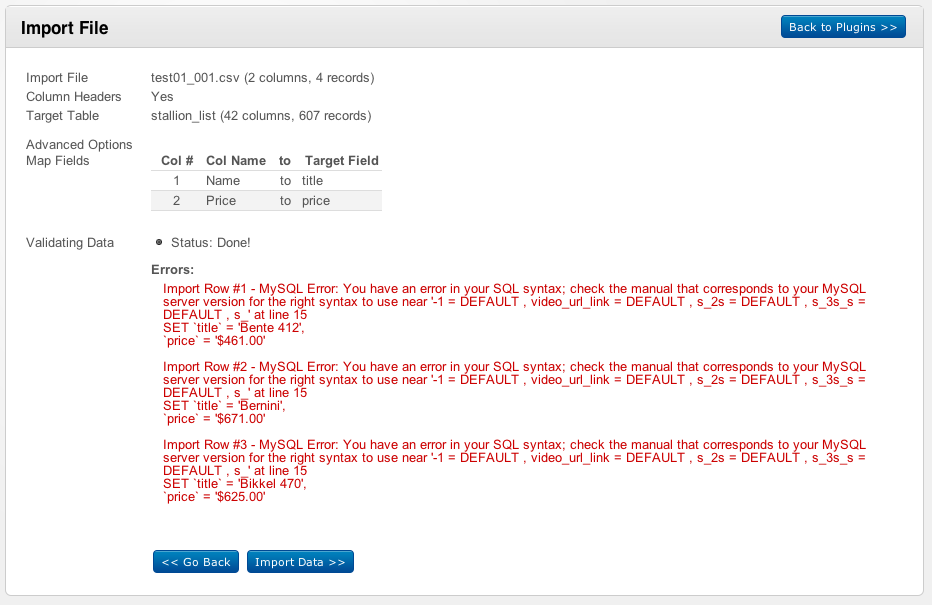Click the Errors heading

[172, 270]
